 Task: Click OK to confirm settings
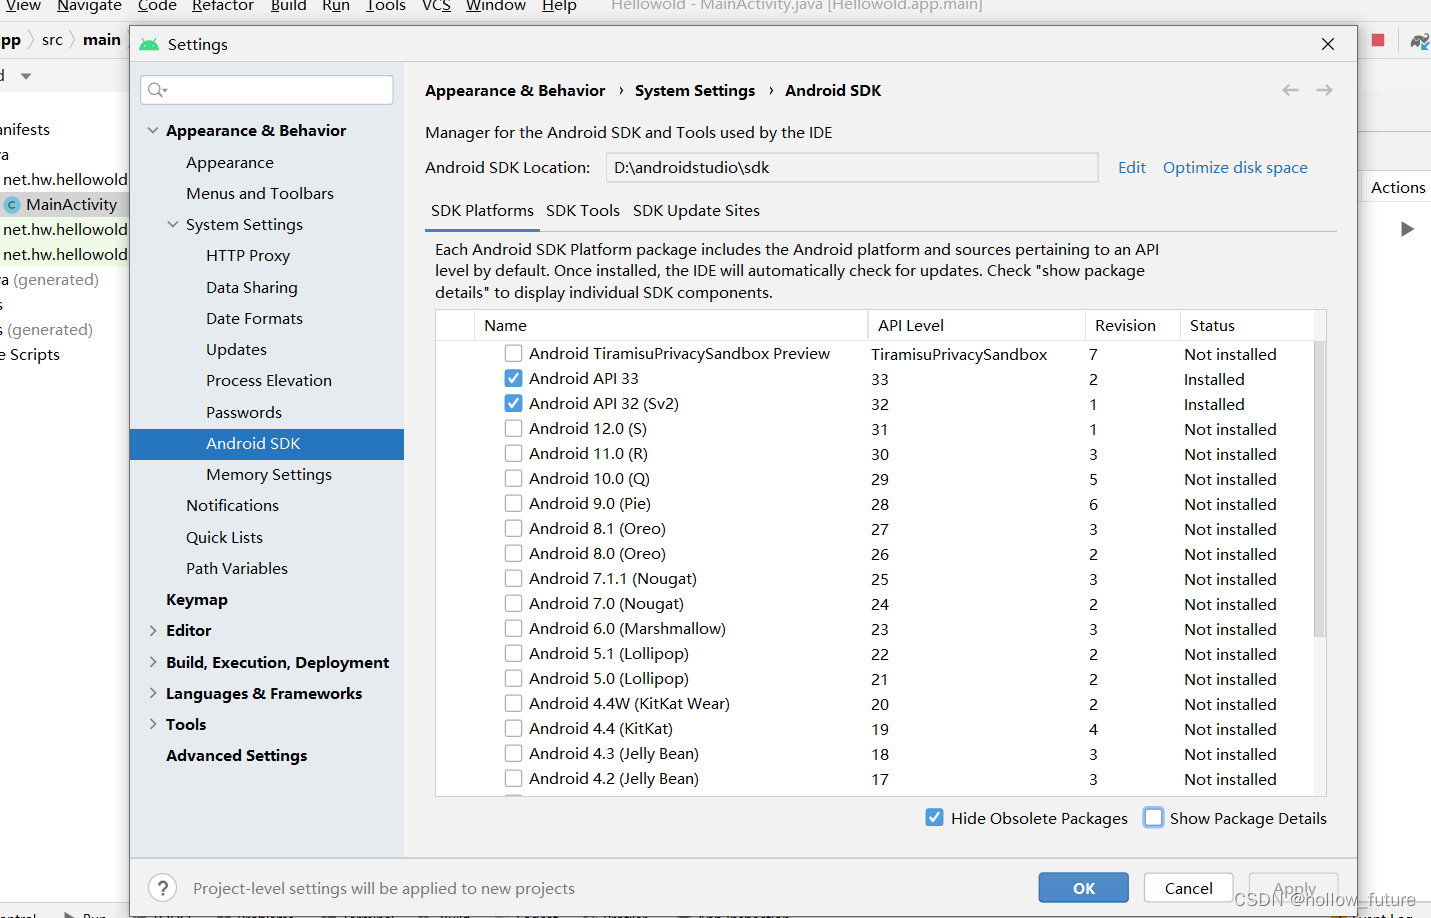(x=1084, y=888)
